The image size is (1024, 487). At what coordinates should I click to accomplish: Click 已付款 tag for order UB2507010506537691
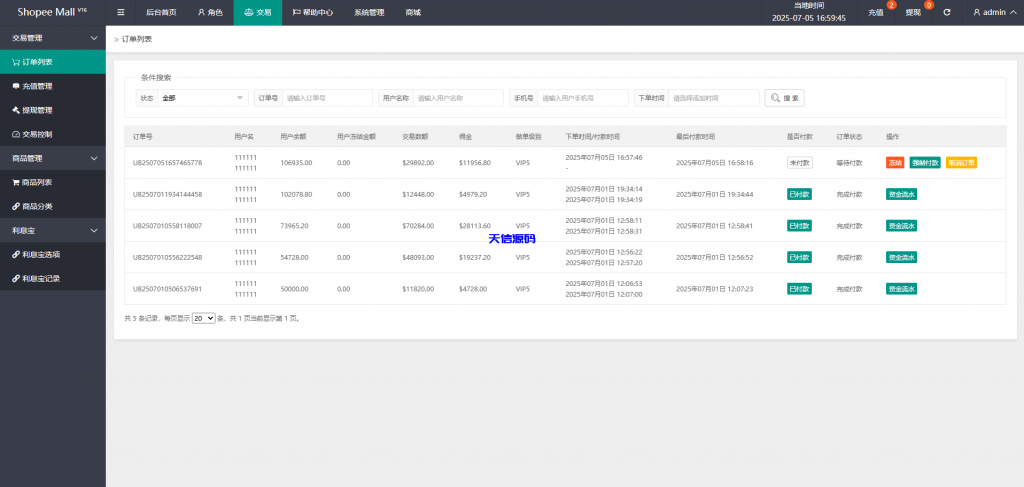(799, 289)
